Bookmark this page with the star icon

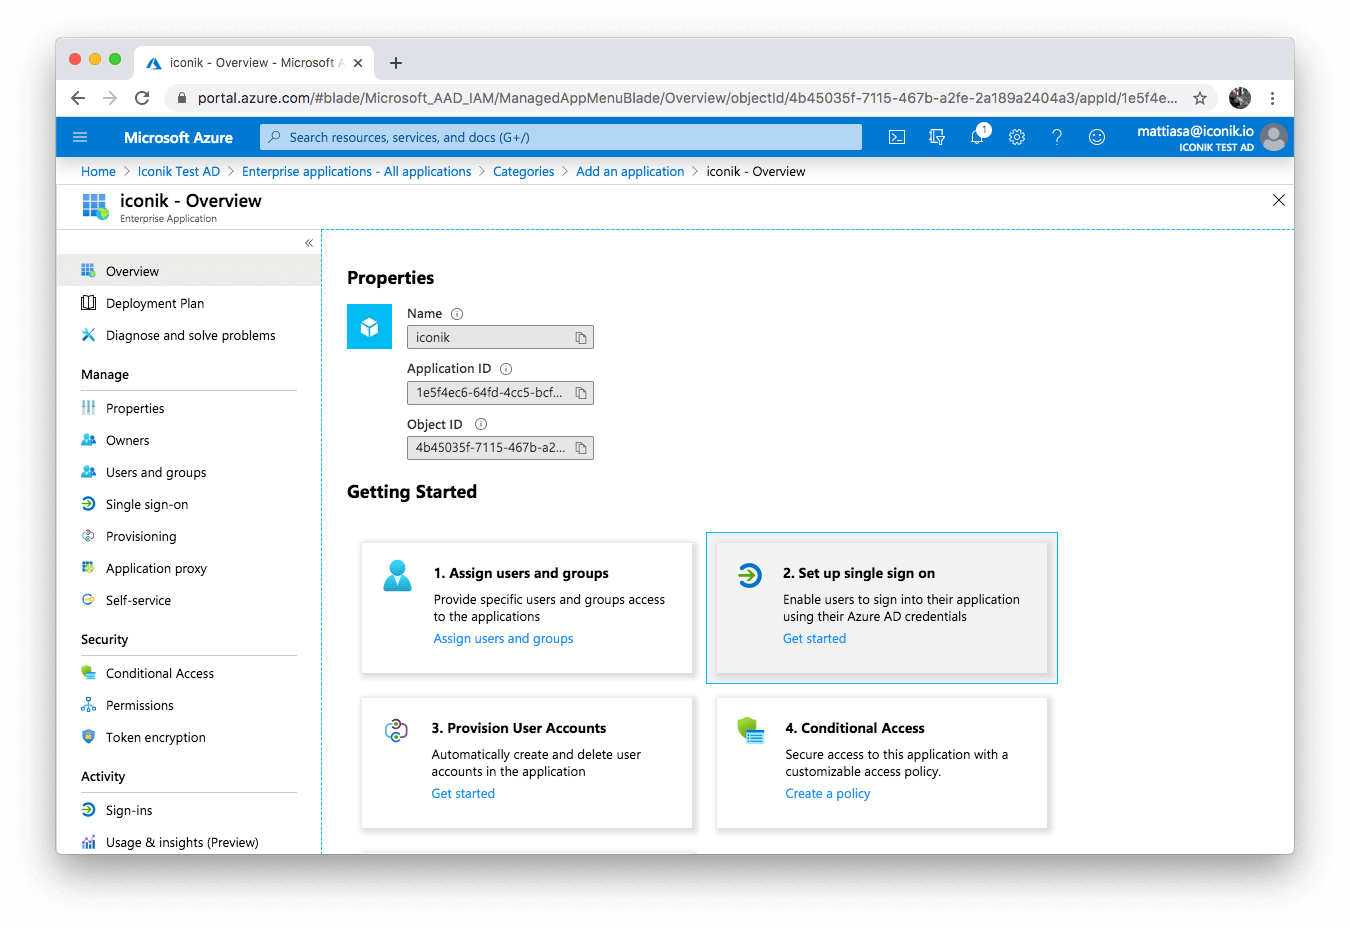[1200, 98]
